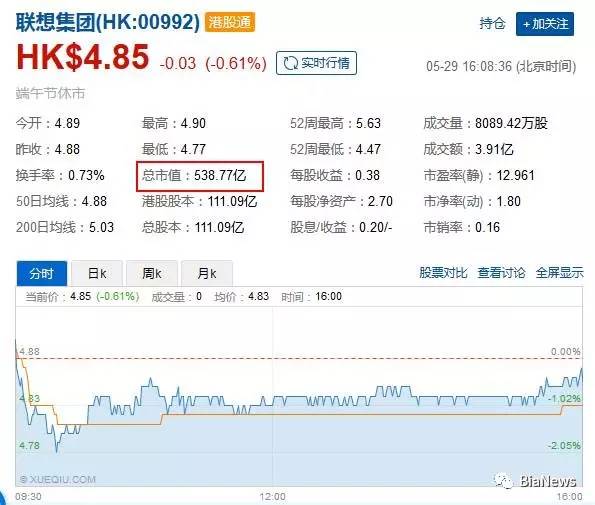
Task: Click the timestamp 05-29 16:08:36 (北京时间)
Action: [501, 66]
